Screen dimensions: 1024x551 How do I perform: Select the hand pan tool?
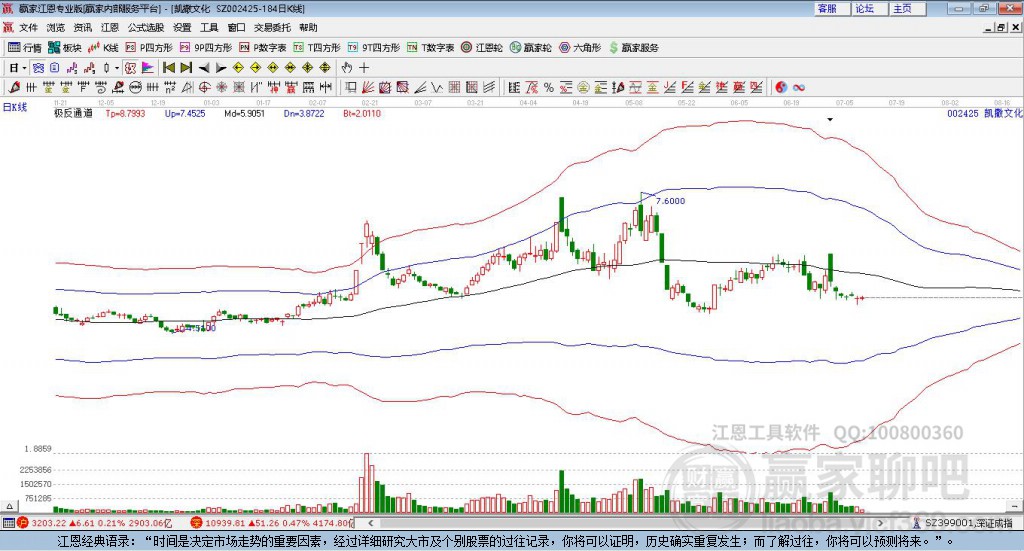point(347,68)
